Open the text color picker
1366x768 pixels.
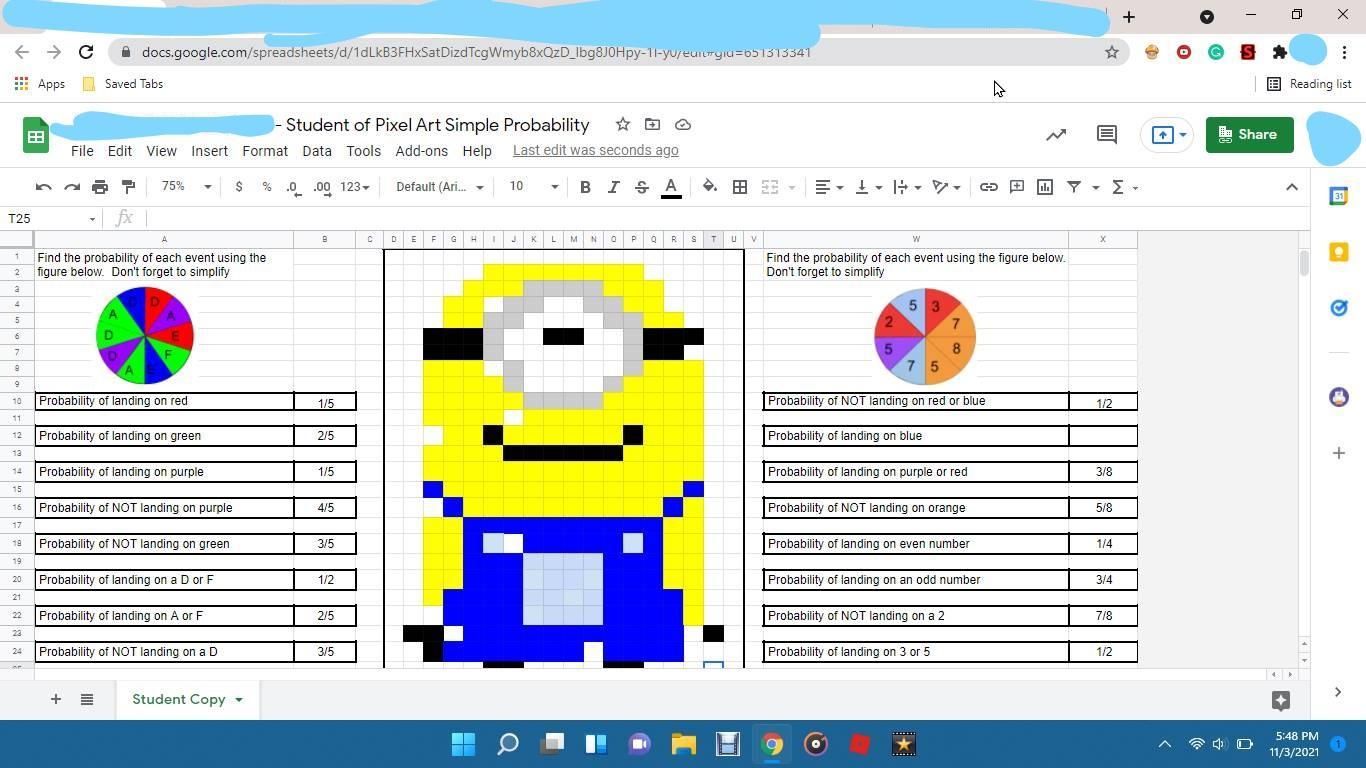coord(671,187)
